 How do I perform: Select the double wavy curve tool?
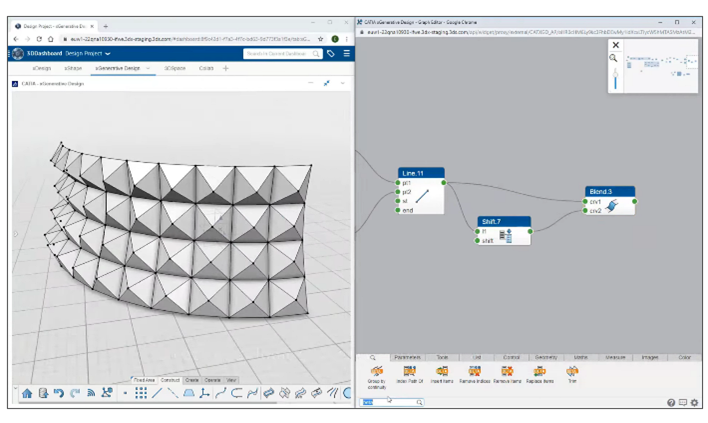(252, 393)
